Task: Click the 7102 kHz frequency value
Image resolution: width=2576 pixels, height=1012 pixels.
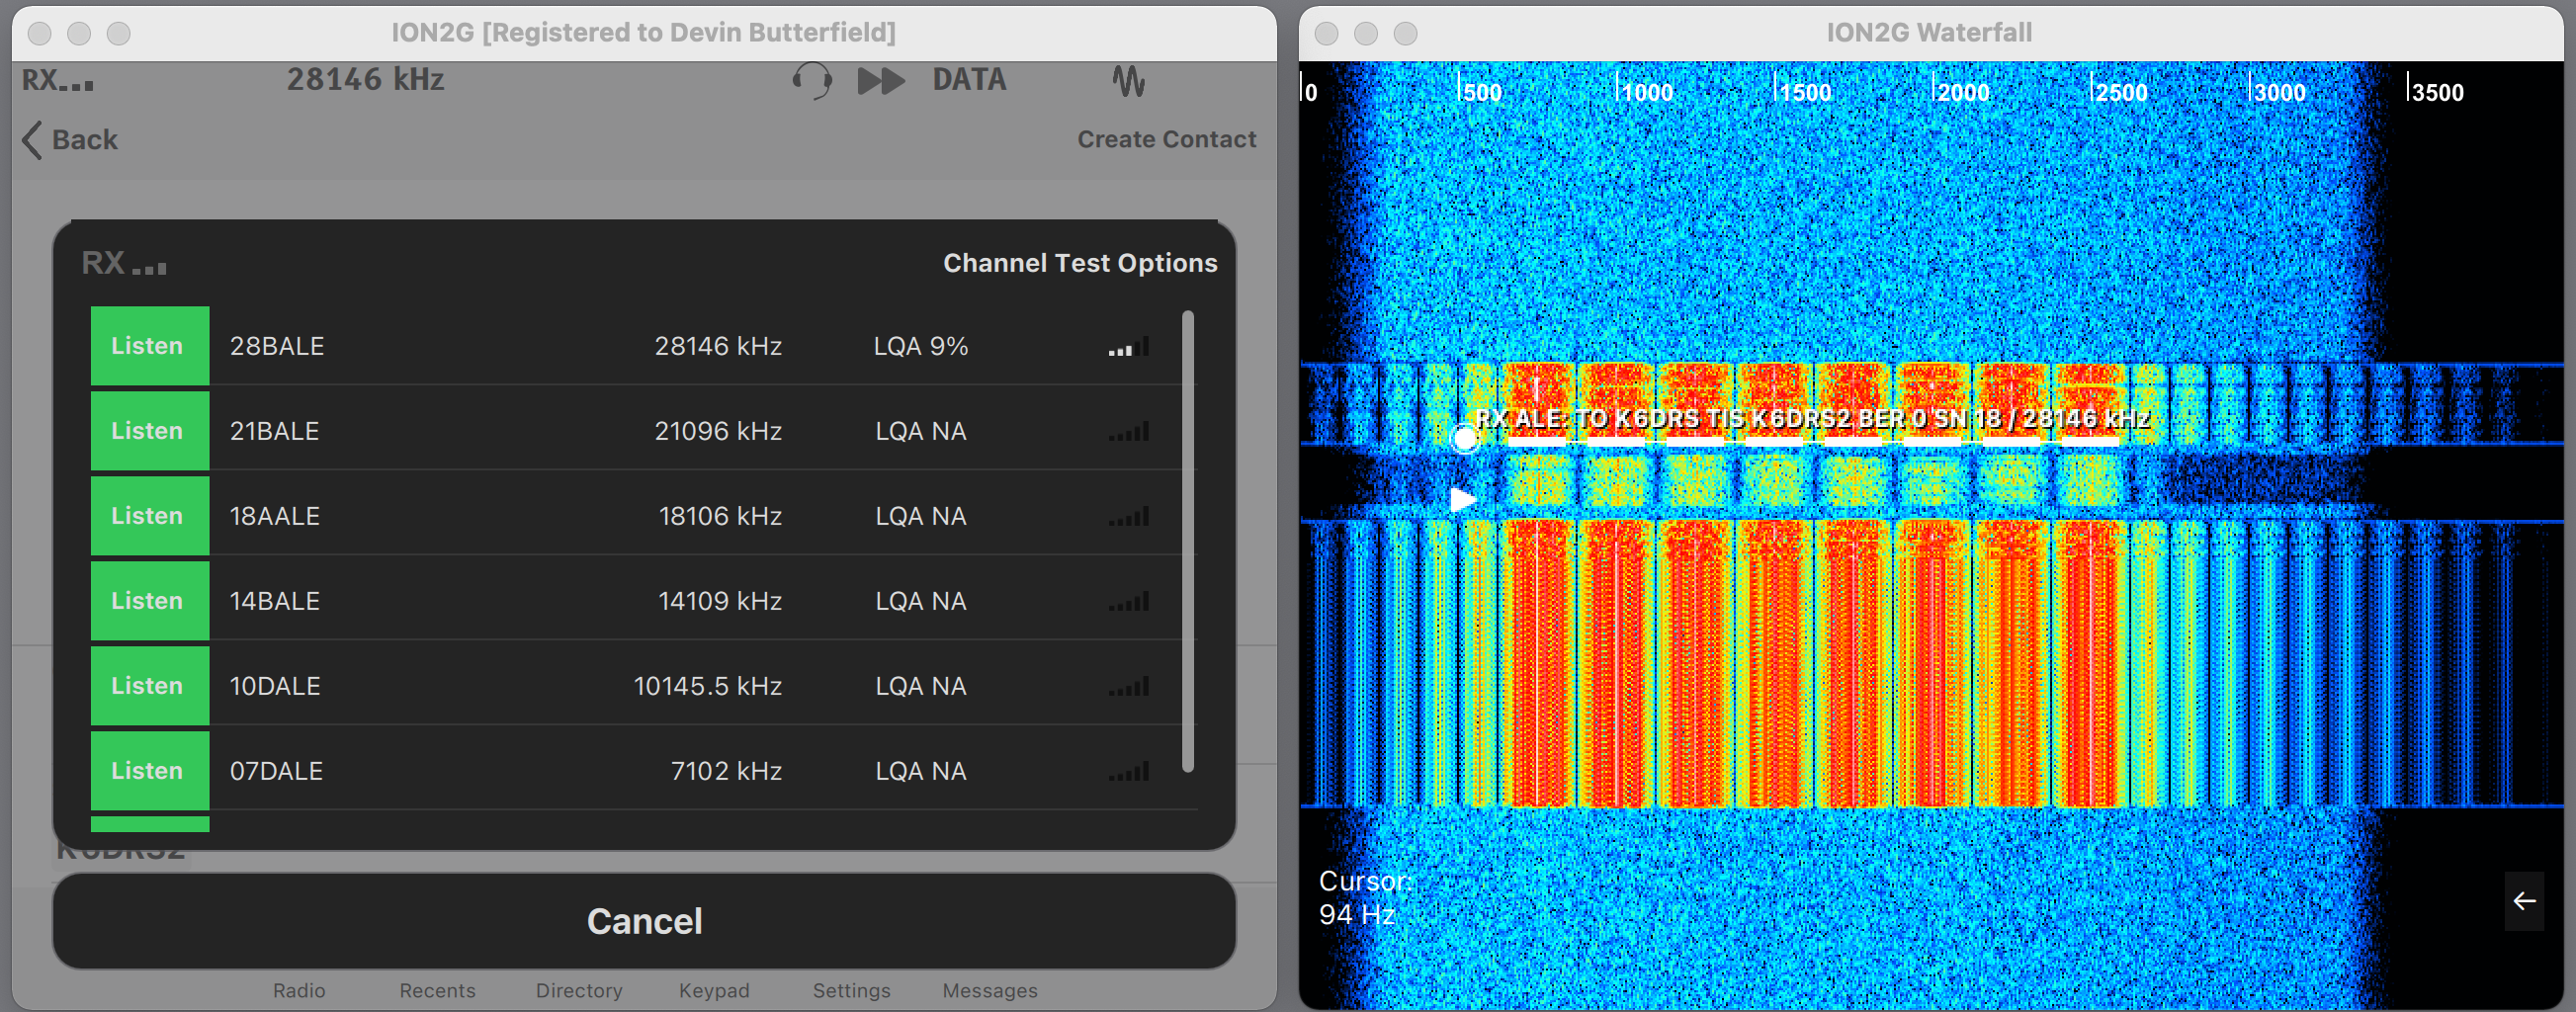Action: coord(726,771)
